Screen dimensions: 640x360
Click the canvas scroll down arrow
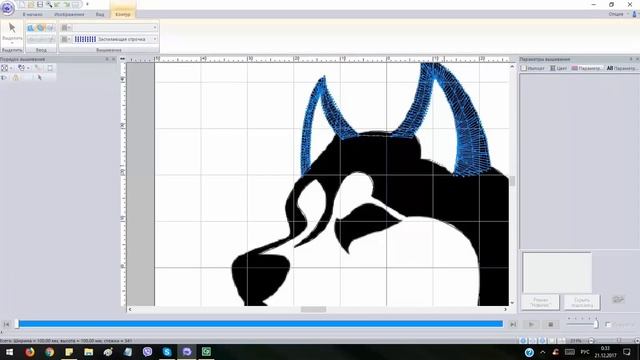(512, 303)
